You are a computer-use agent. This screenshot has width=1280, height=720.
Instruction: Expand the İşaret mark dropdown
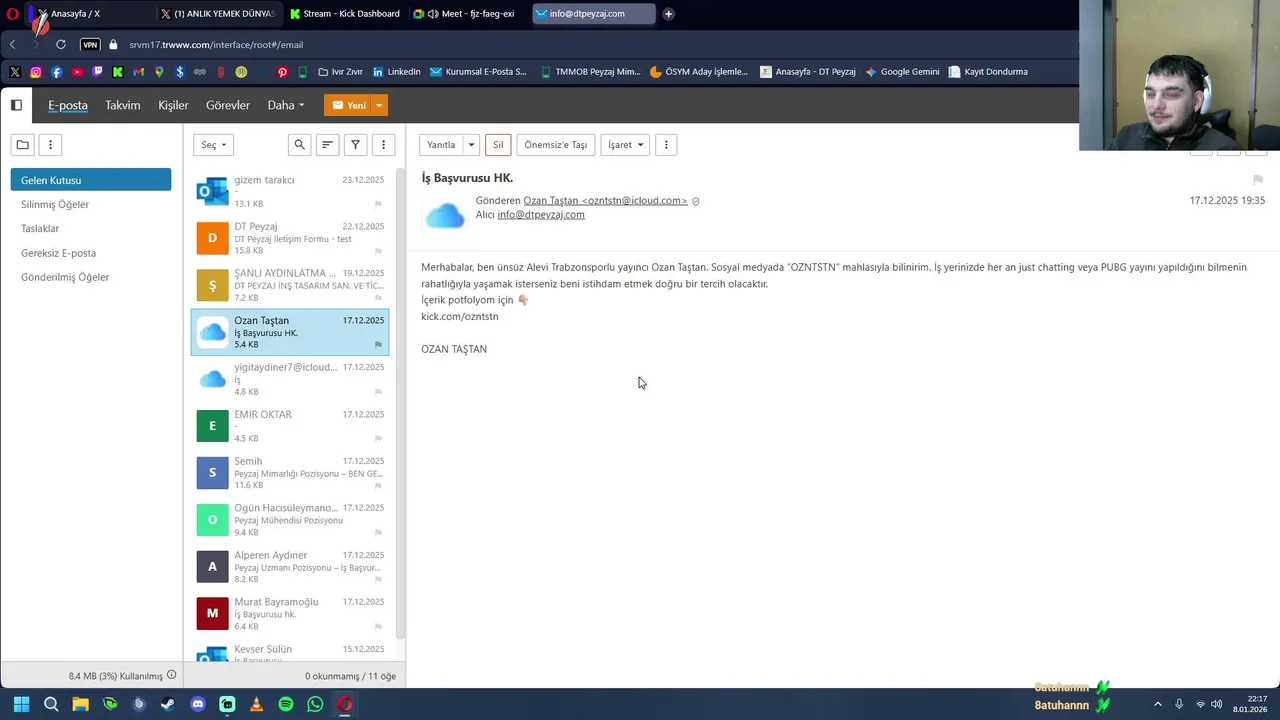[625, 145]
